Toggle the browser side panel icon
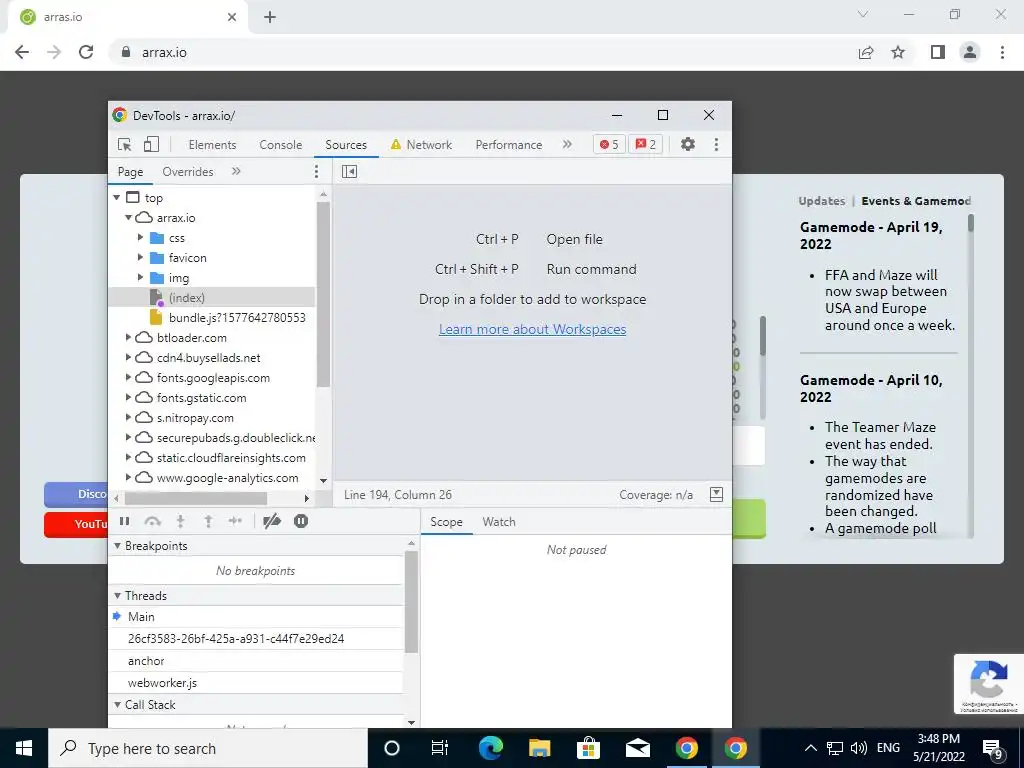The width and height of the screenshot is (1024, 768). coord(938,52)
